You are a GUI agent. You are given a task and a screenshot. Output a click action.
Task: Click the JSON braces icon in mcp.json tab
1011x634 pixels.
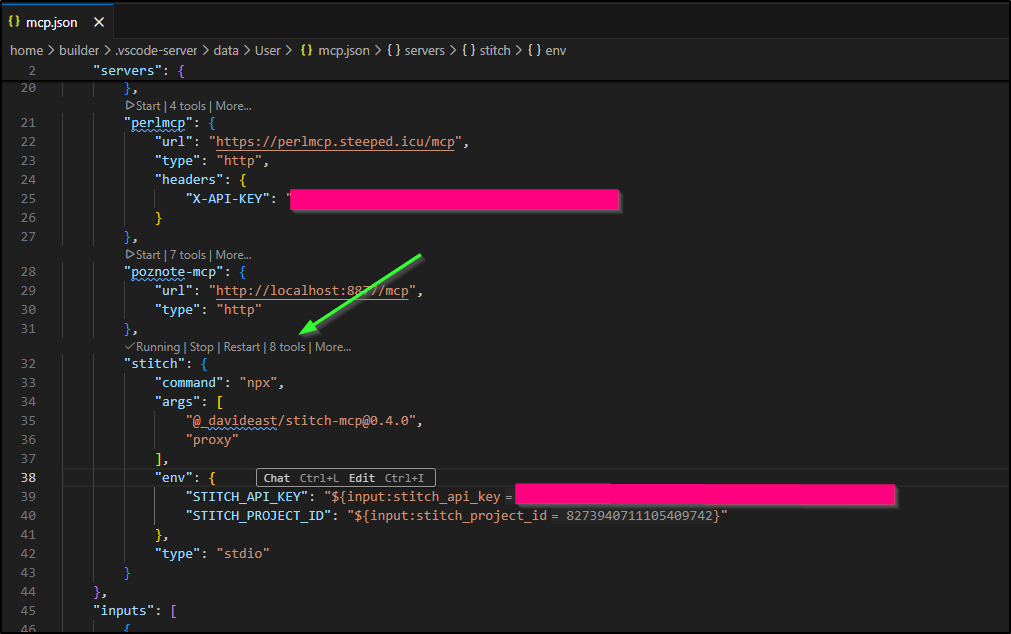14,22
